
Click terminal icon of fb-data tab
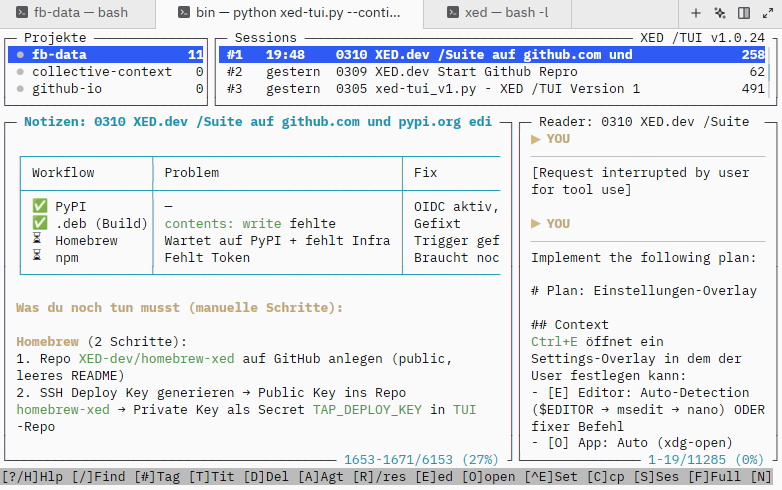(21, 12)
